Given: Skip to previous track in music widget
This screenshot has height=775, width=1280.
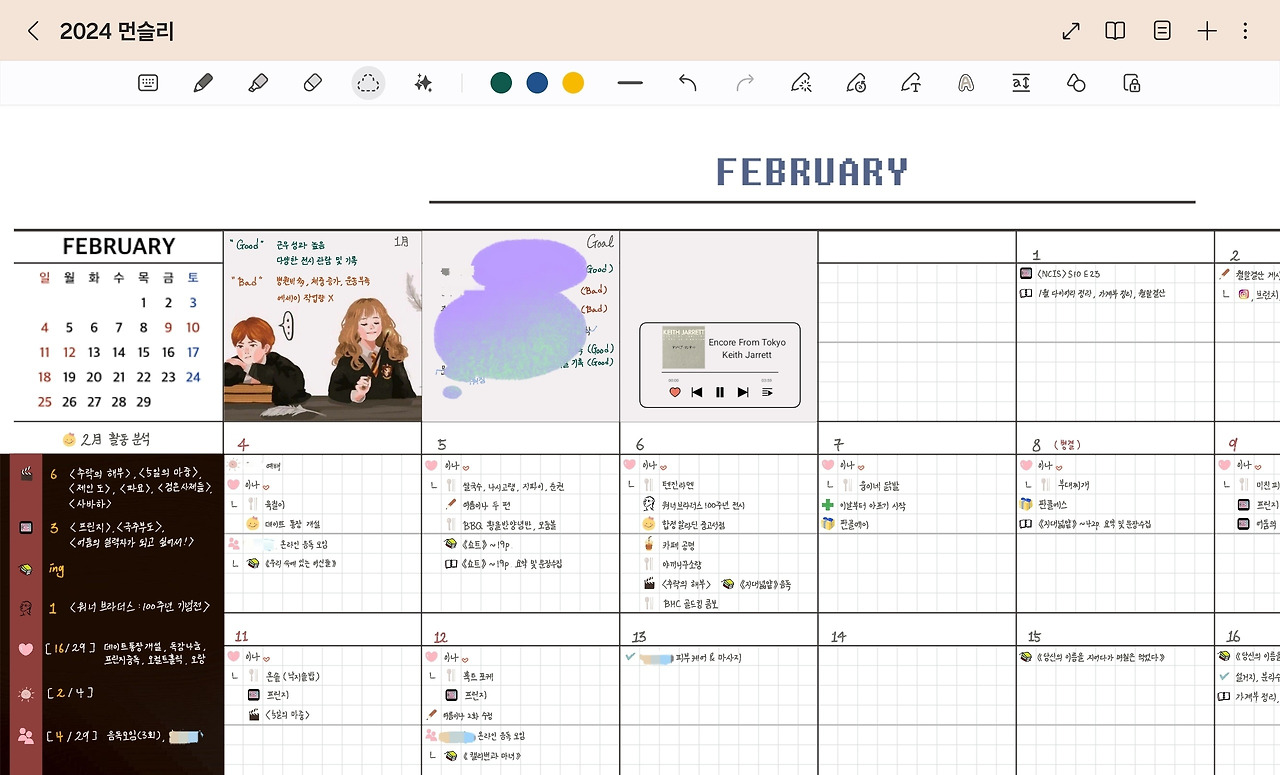Looking at the screenshot, I should pyautogui.click(x=697, y=392).
